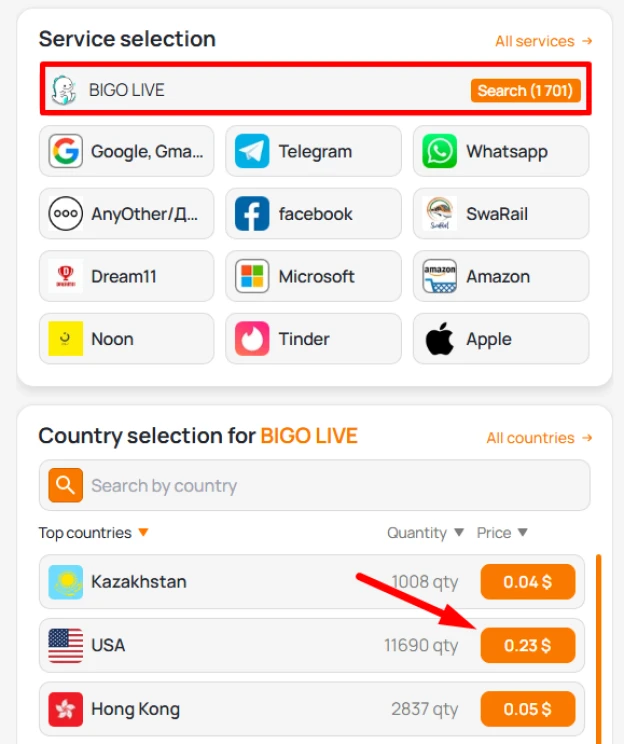Select the Microsoft logo service
The height and width of the screenshot is (744, 624).
tap(252, 276)
